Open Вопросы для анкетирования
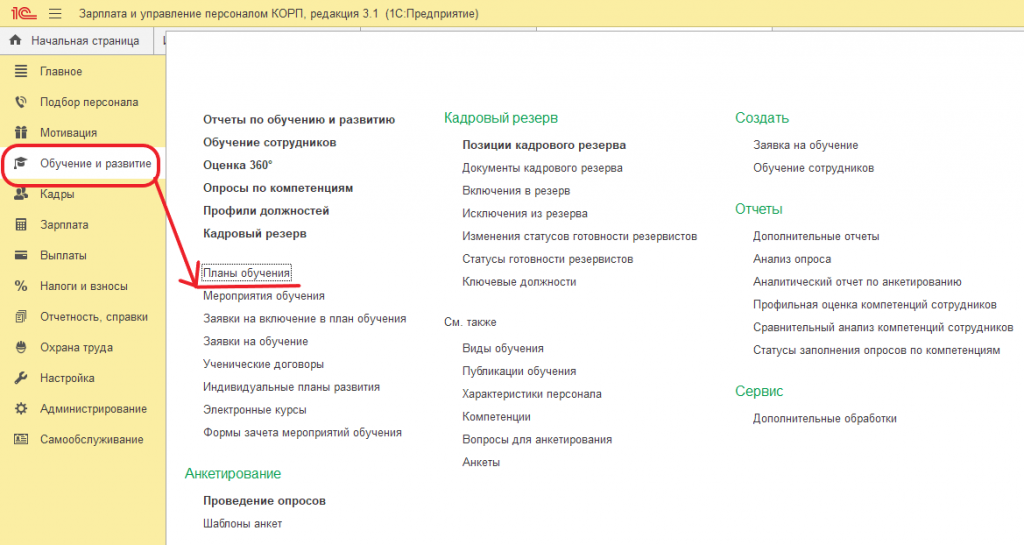The height and width of the screenshot is (545, 1024). point(537,440)
